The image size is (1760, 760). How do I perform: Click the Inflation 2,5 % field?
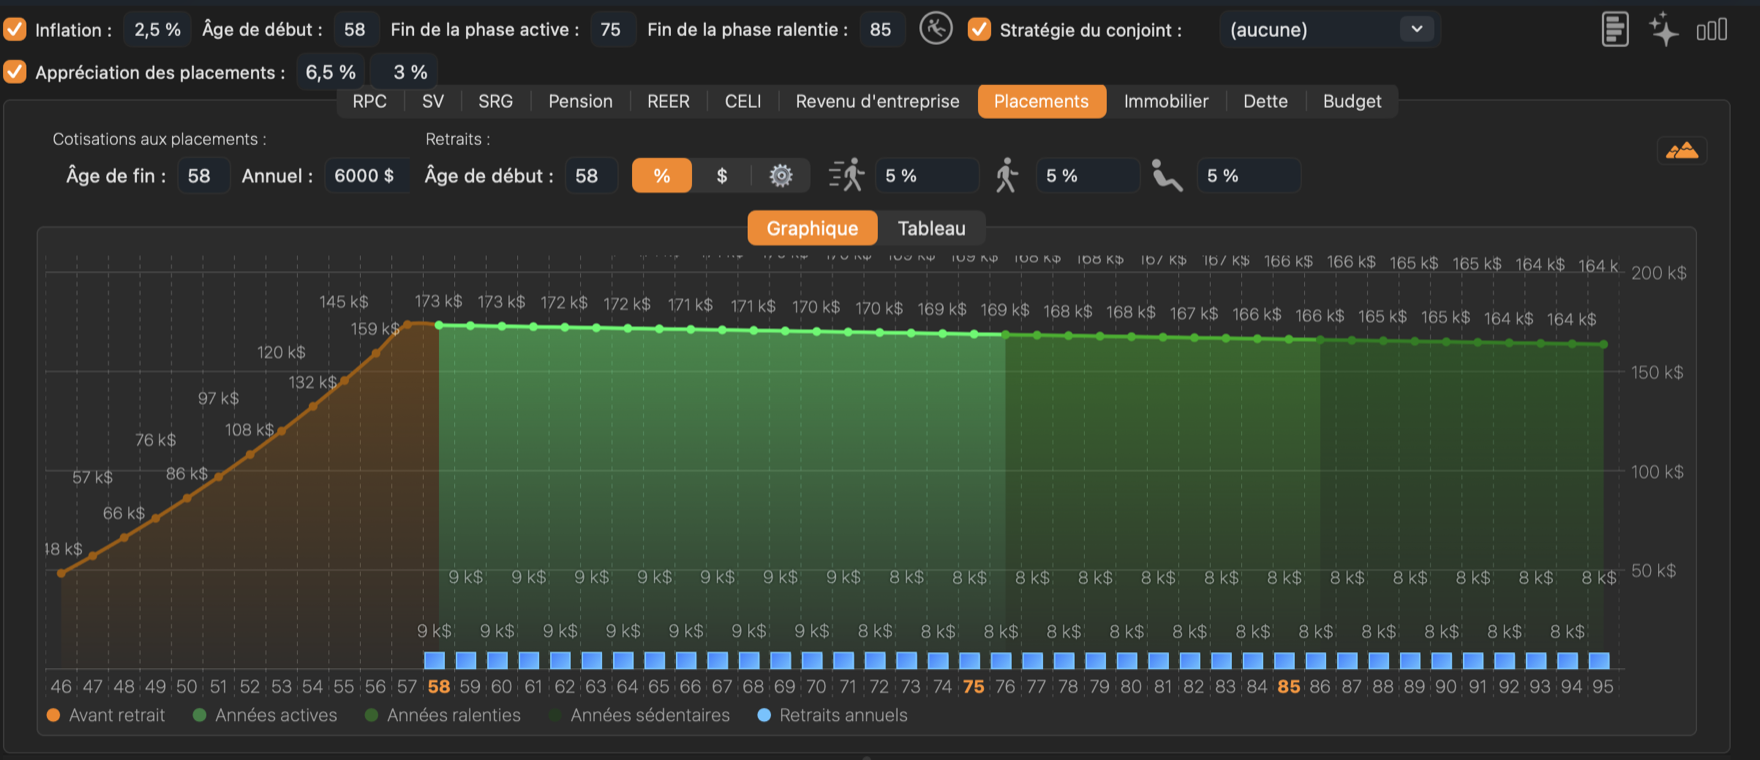[x=157, y=29]
